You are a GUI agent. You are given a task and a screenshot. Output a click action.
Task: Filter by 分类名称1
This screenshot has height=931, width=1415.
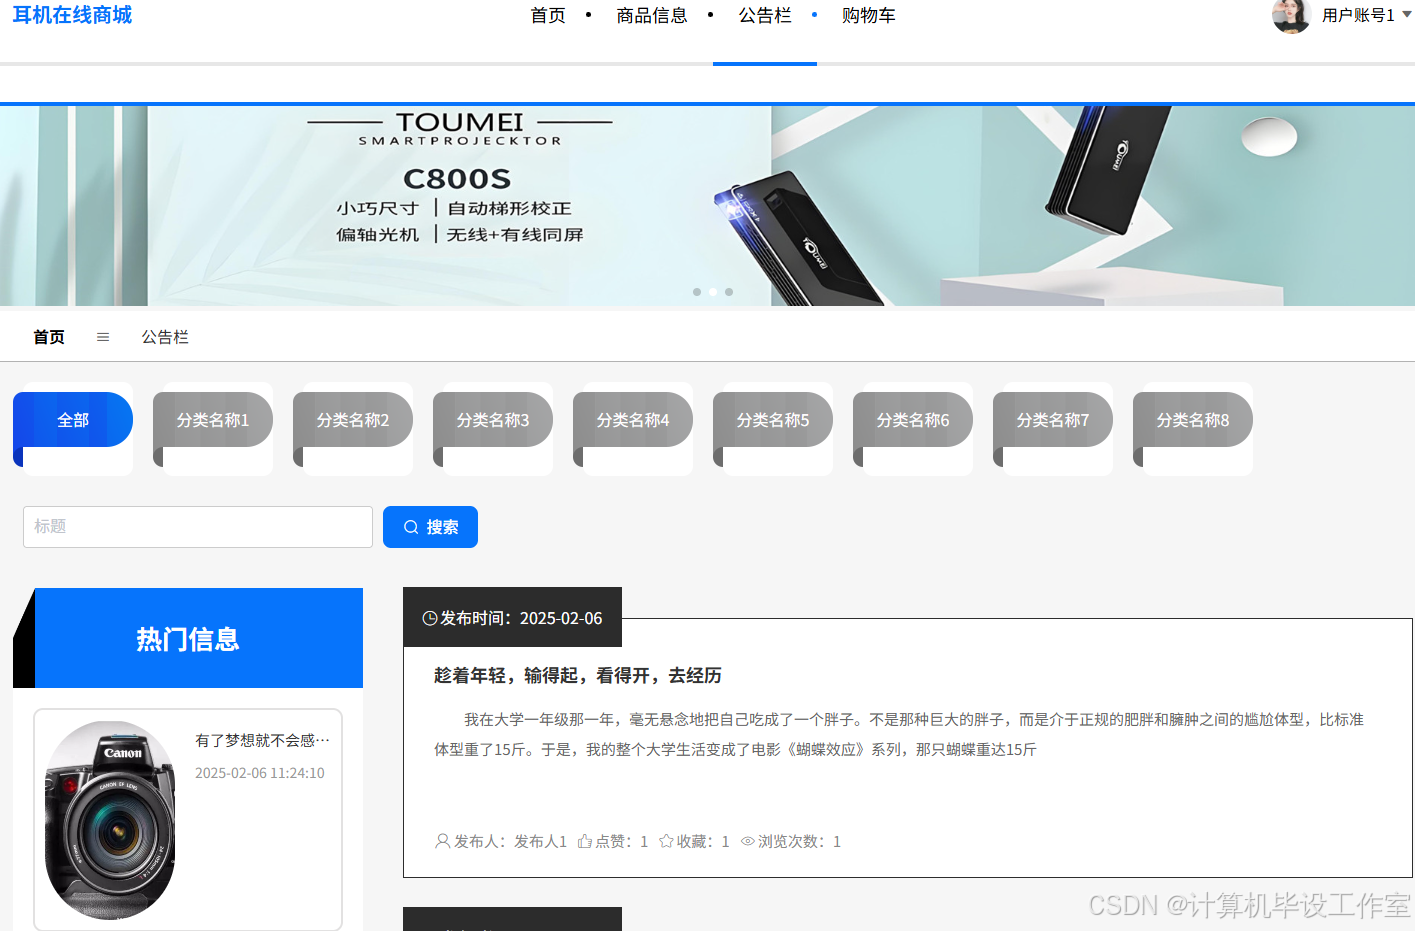point(213,420)
